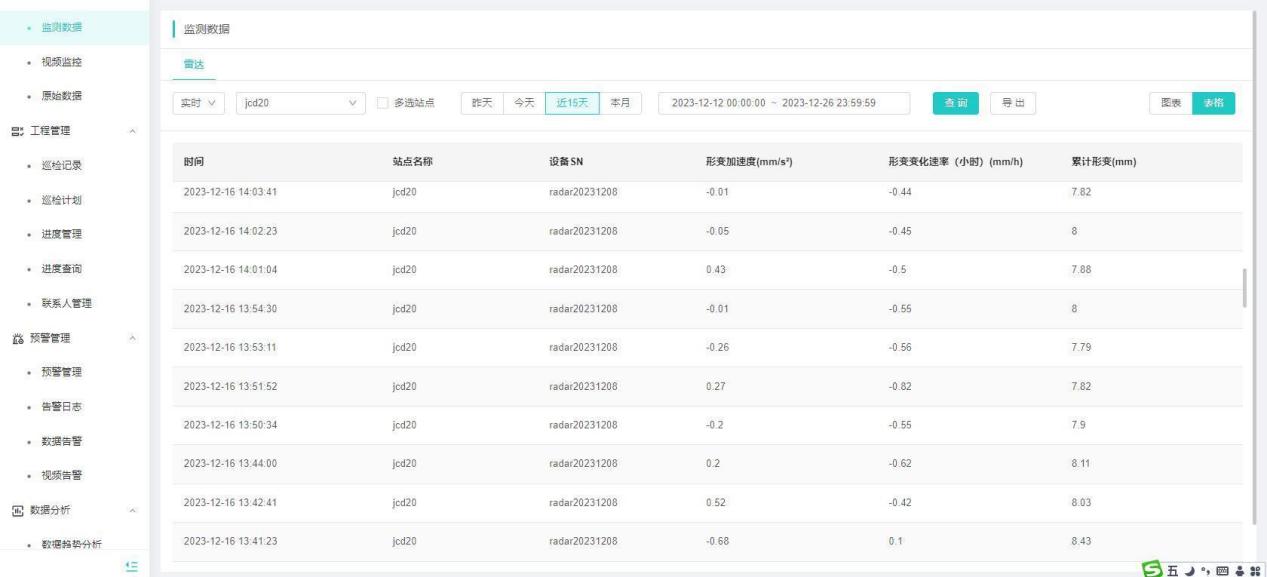Click the 数据分析 section icon in sidebar
1267x577 pixels.
[x=16, y=510]
